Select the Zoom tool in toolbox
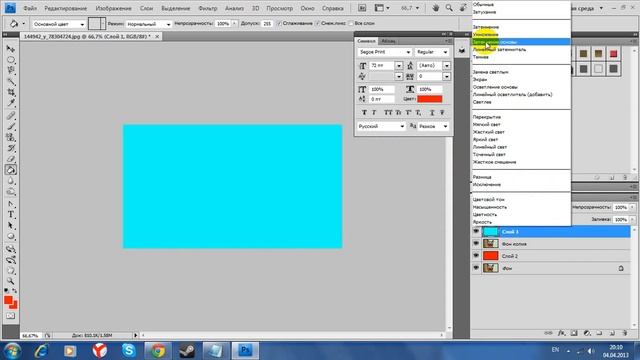Screen dimensions: 640x360 [11, 281]
